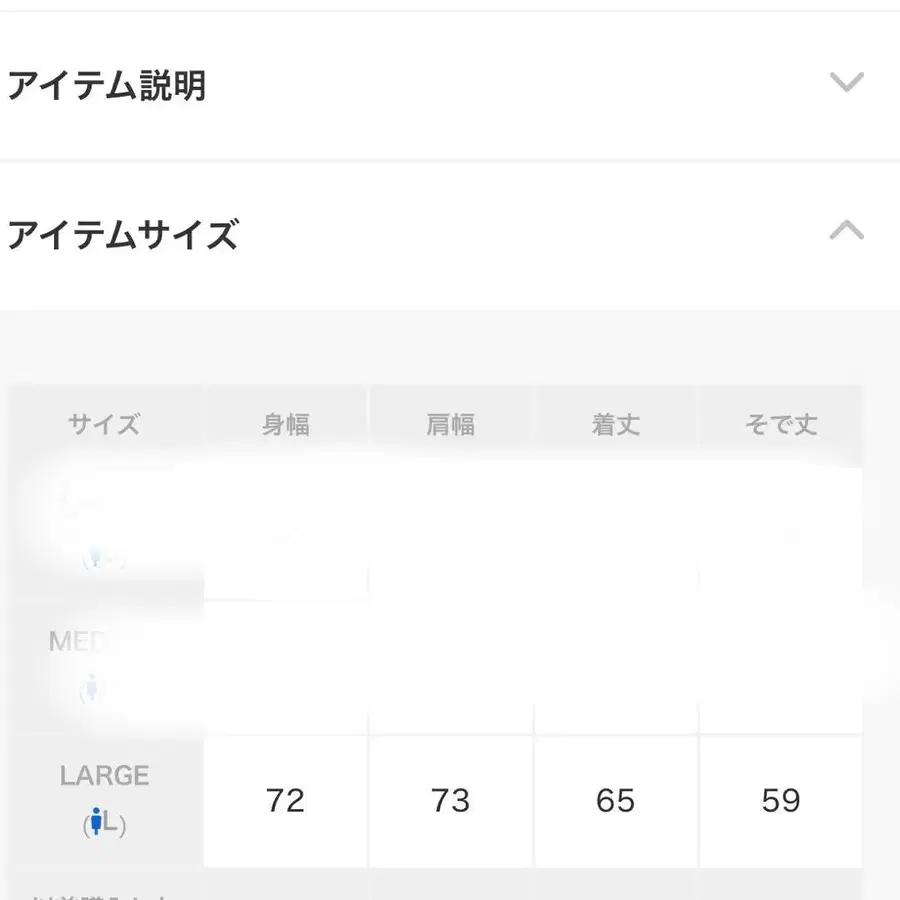Select the LARGE size label
Screen dimensions: 900x900
104,775
